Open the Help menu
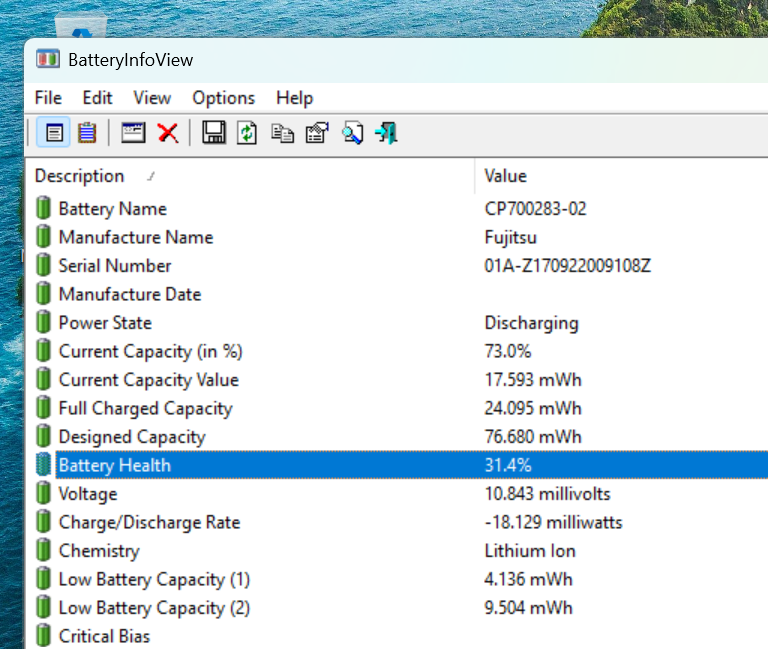 tap(294, 98)
